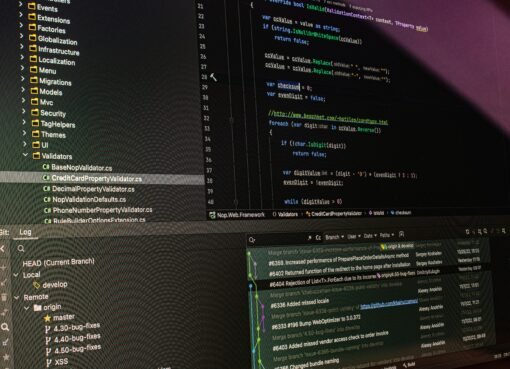Image resolution: width=510 pixels, height=369 pixels.
Task: Select the Migrations folder
Action: coord(55,82)
